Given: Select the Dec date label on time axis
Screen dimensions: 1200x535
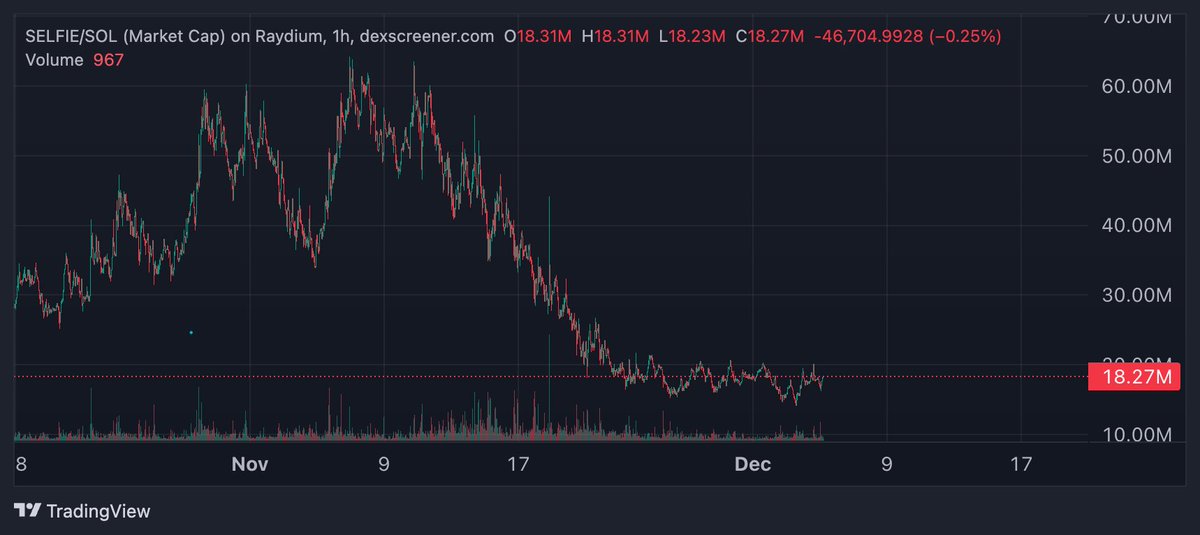Looking at the screenshot, I should click(x=752, y=464).
